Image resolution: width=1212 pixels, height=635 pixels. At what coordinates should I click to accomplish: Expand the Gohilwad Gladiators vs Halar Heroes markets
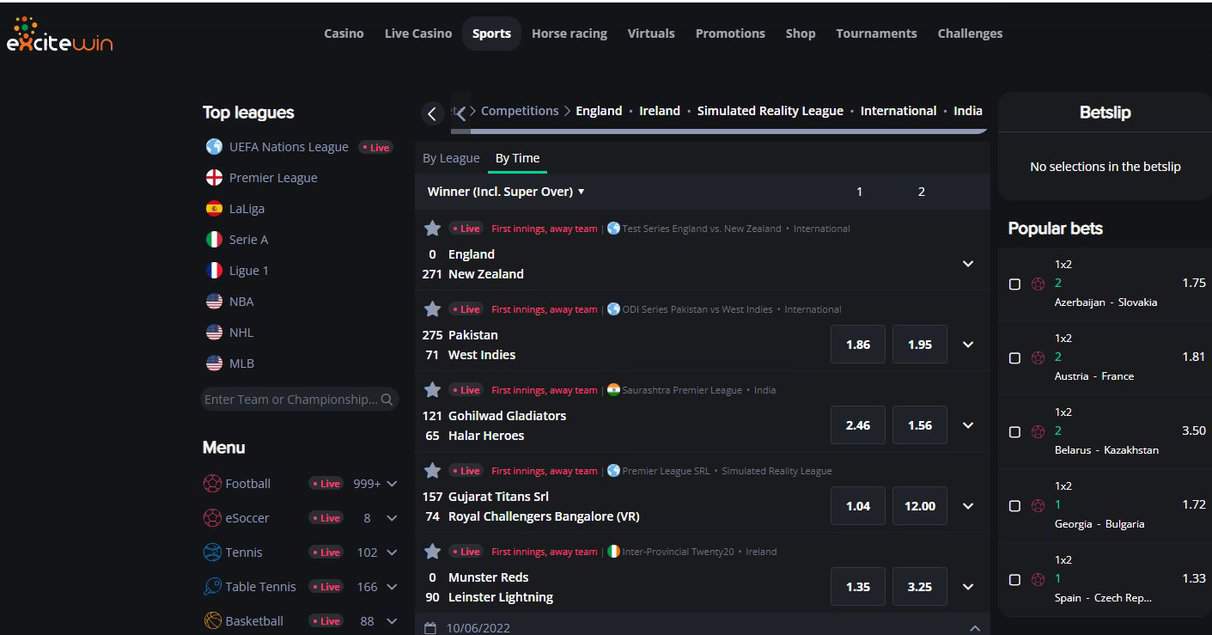tap(968, 425)
